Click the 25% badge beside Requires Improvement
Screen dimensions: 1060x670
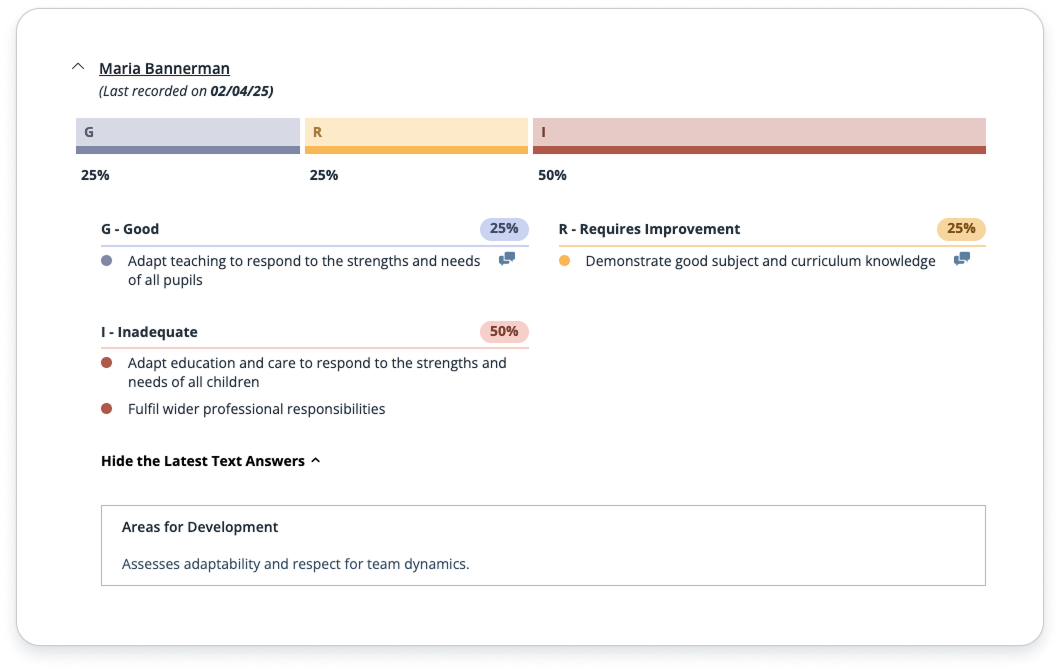[x=961, y=229]
